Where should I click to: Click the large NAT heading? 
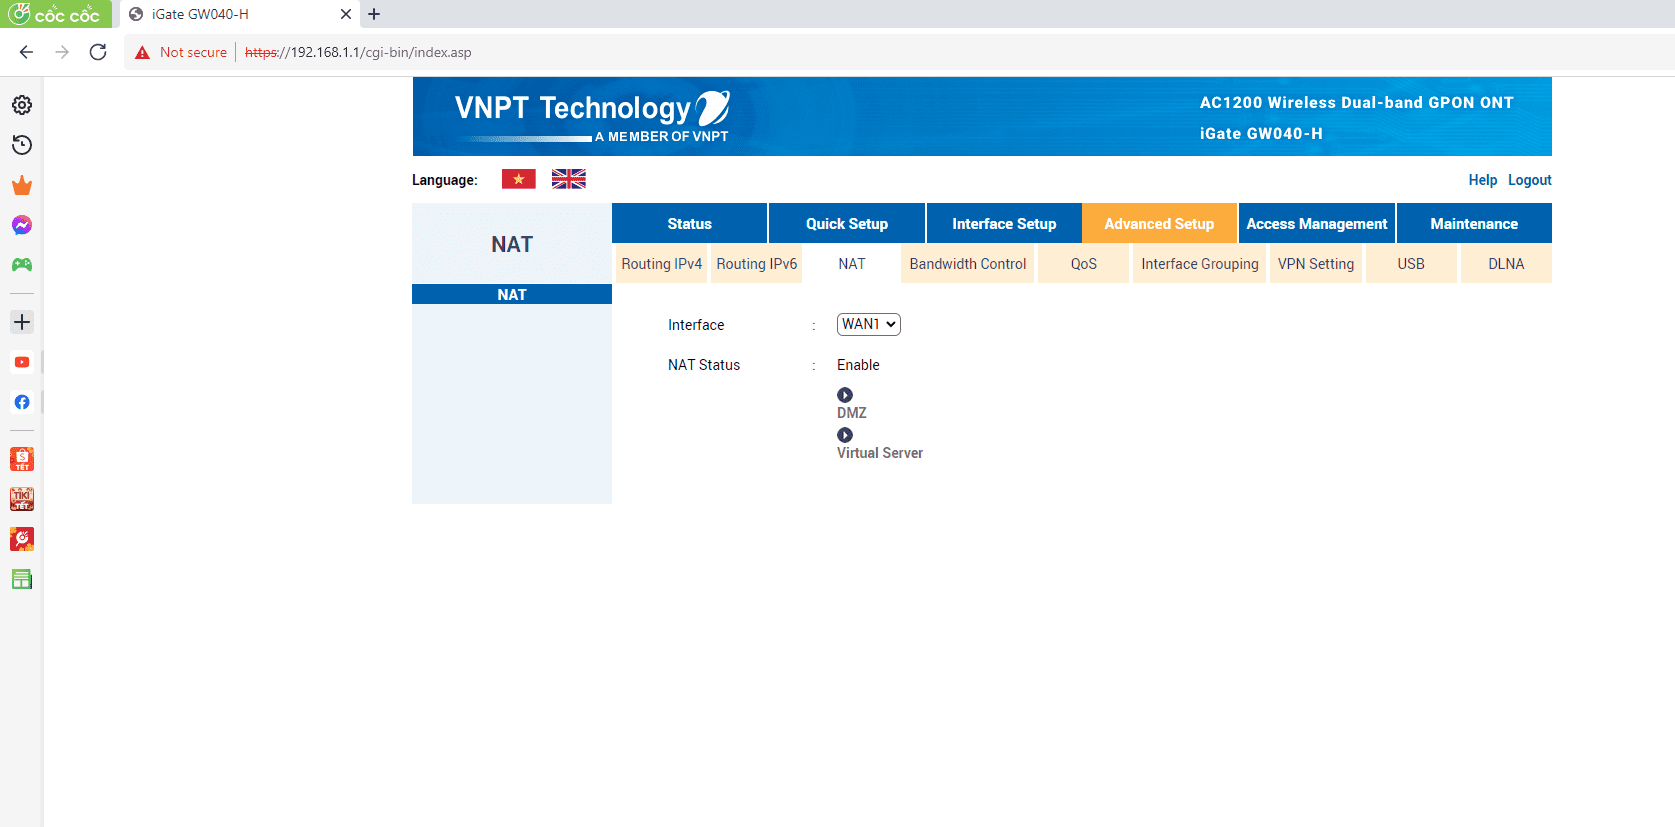click(512, 244)
